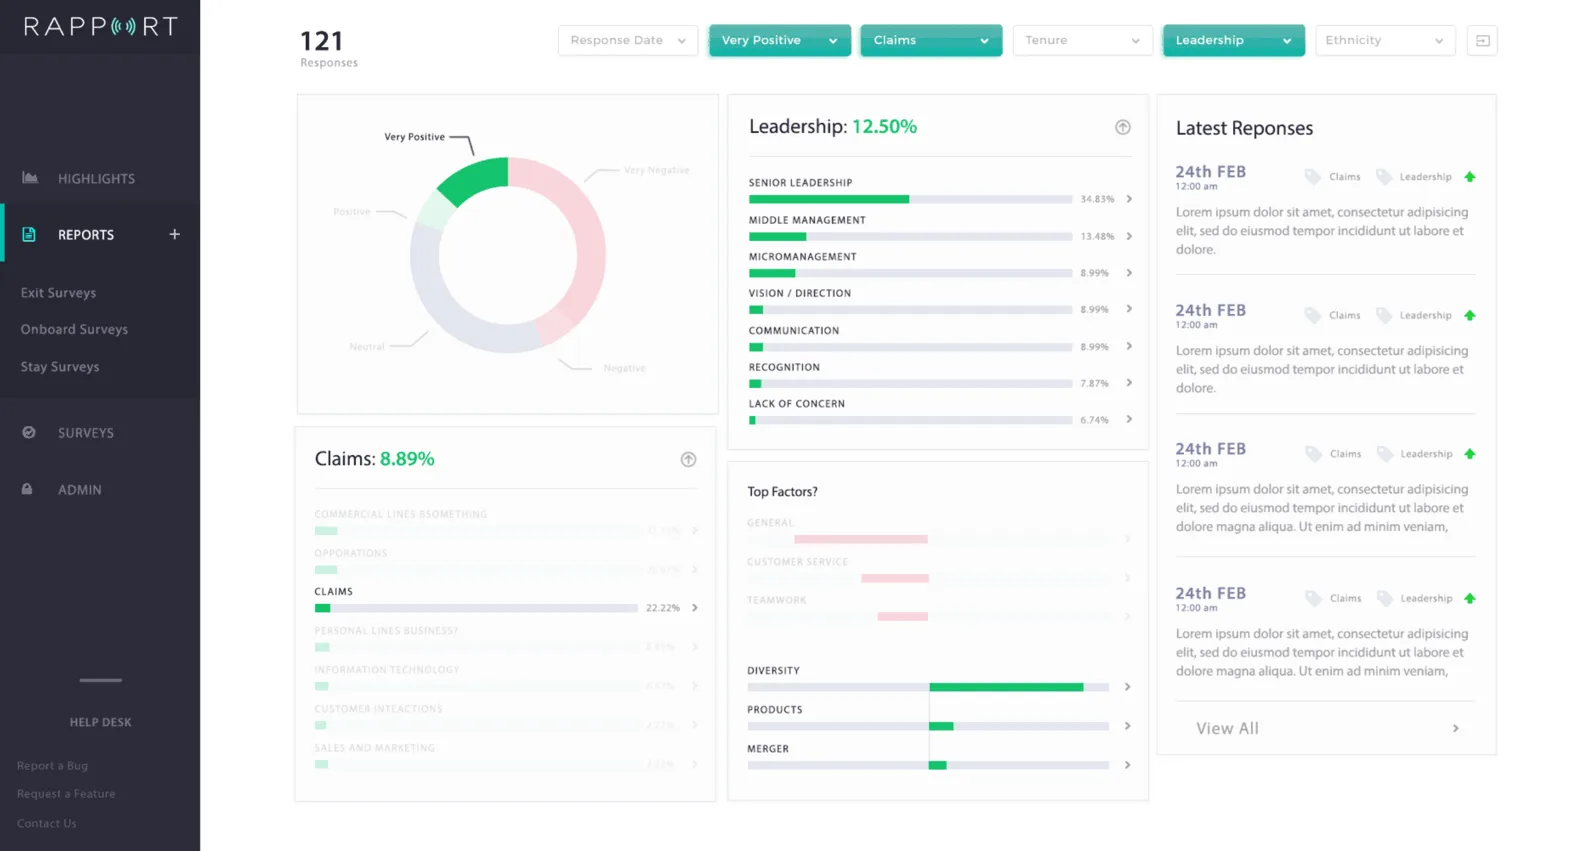Open the Response Date dropdown

pos(628,41)
